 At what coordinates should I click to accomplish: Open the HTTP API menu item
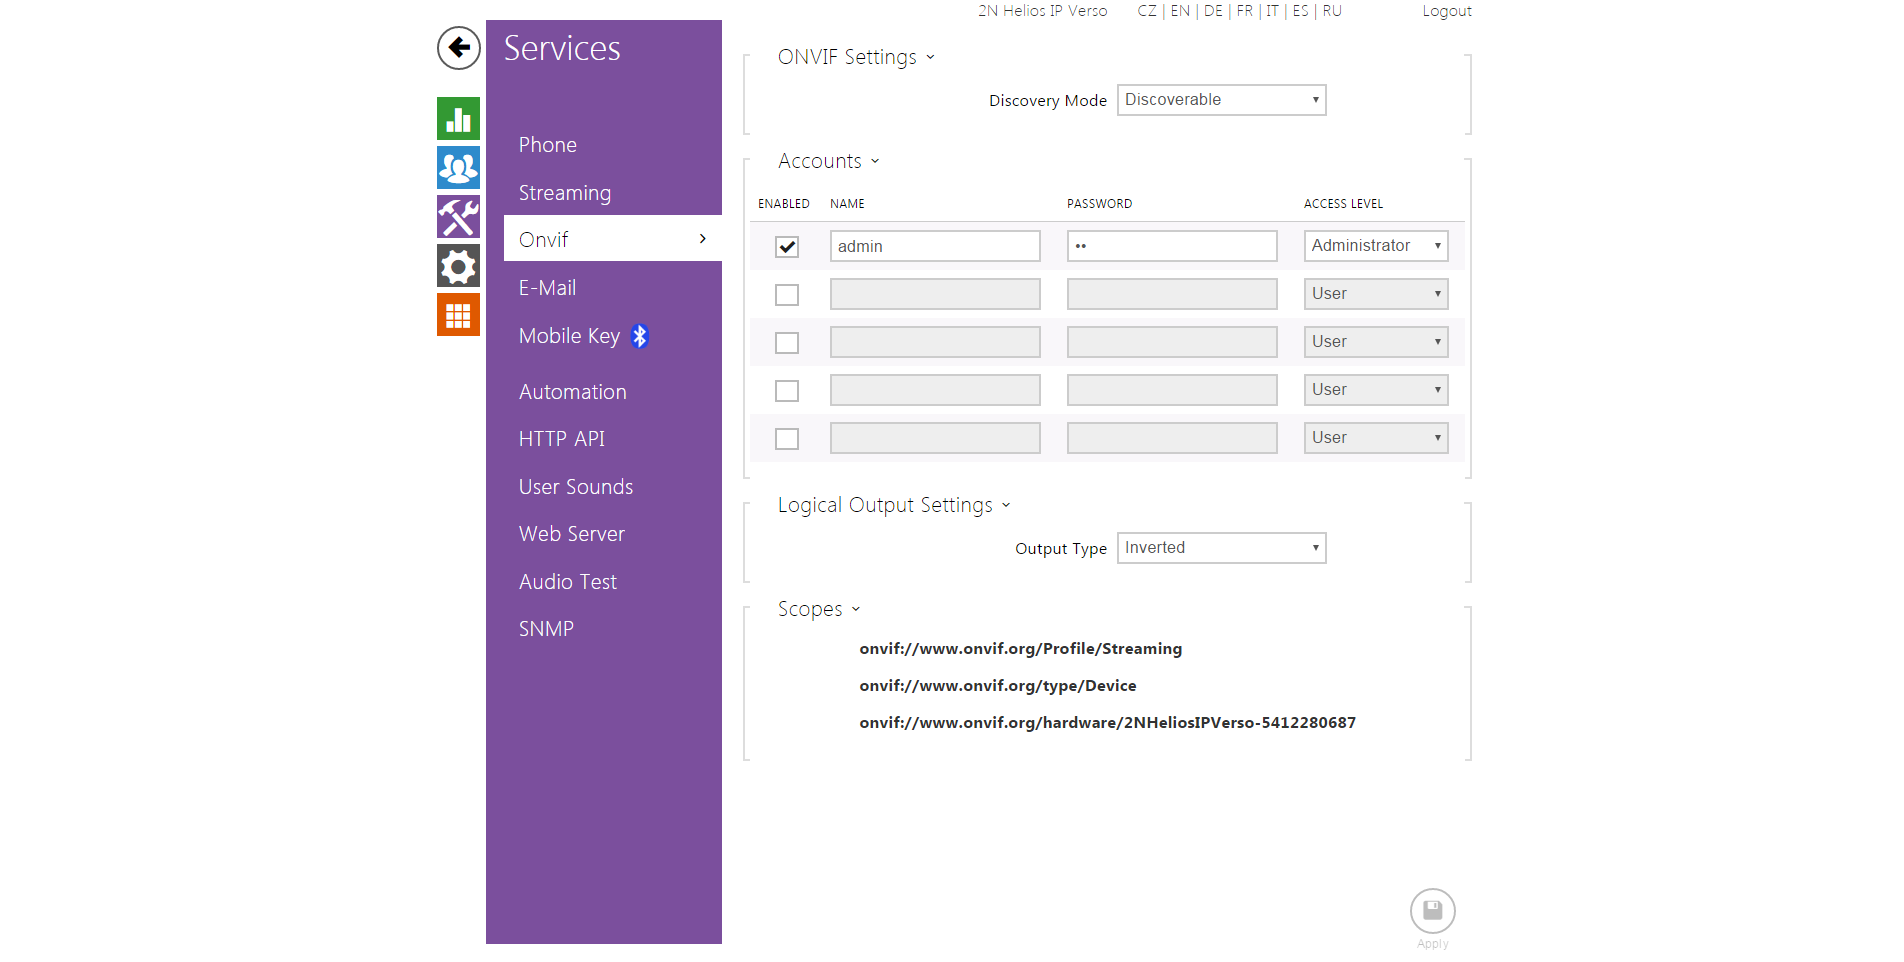click(561, 439)
